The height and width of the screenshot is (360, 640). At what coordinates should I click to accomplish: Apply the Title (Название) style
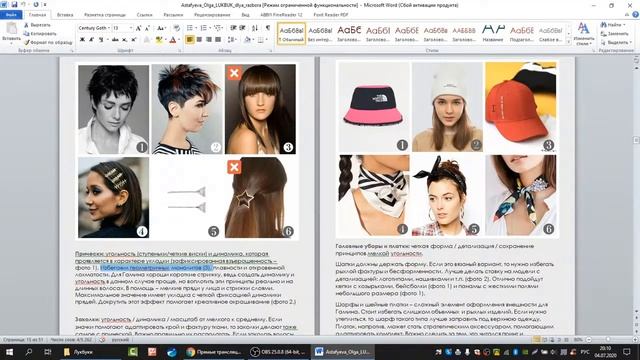[493, 33]
